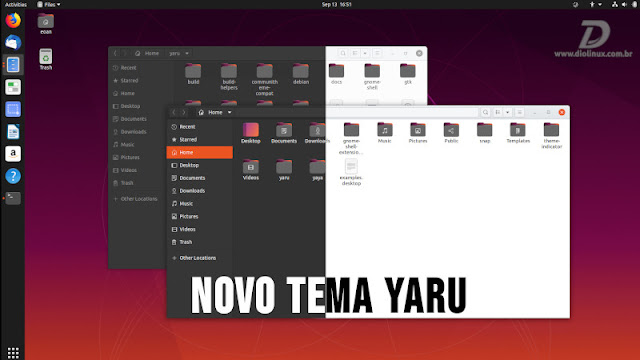The height and width of the screenshot is (360, 640).
Task: Open Activities overview in top bar
Action: [x=16, y=4]
